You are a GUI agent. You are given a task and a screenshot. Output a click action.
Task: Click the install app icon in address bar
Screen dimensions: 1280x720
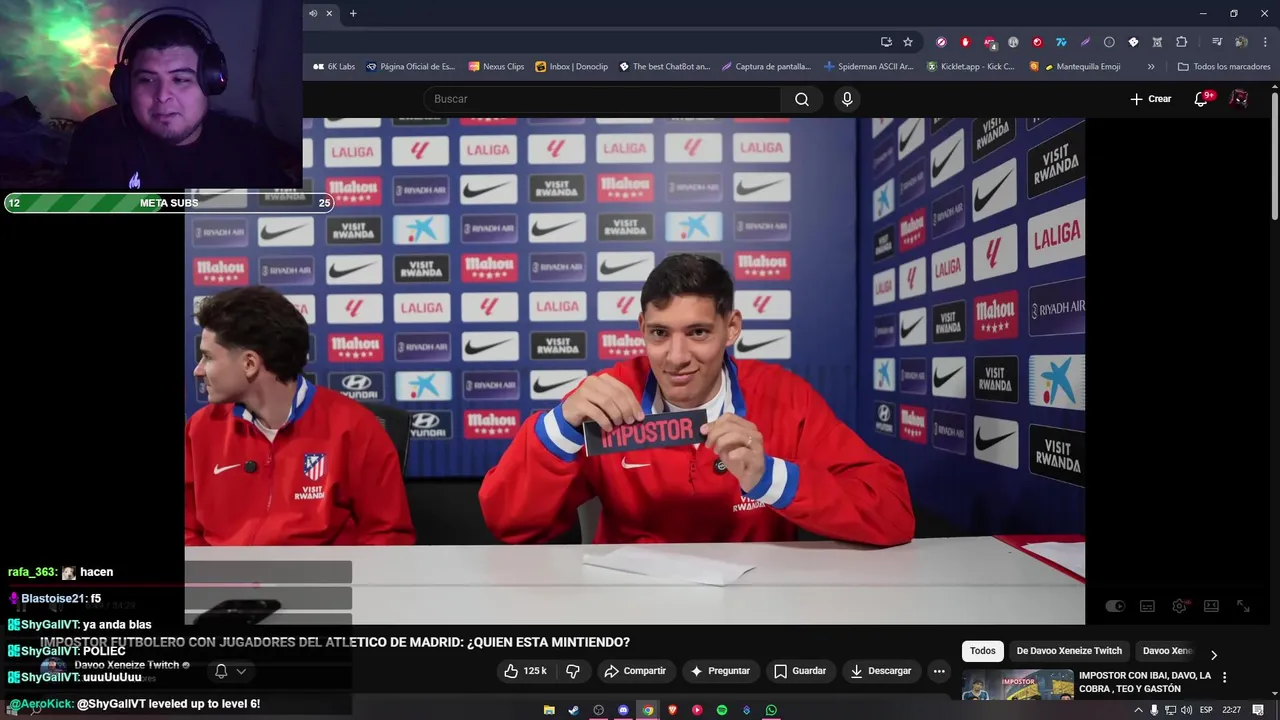[x=886, y=42]
